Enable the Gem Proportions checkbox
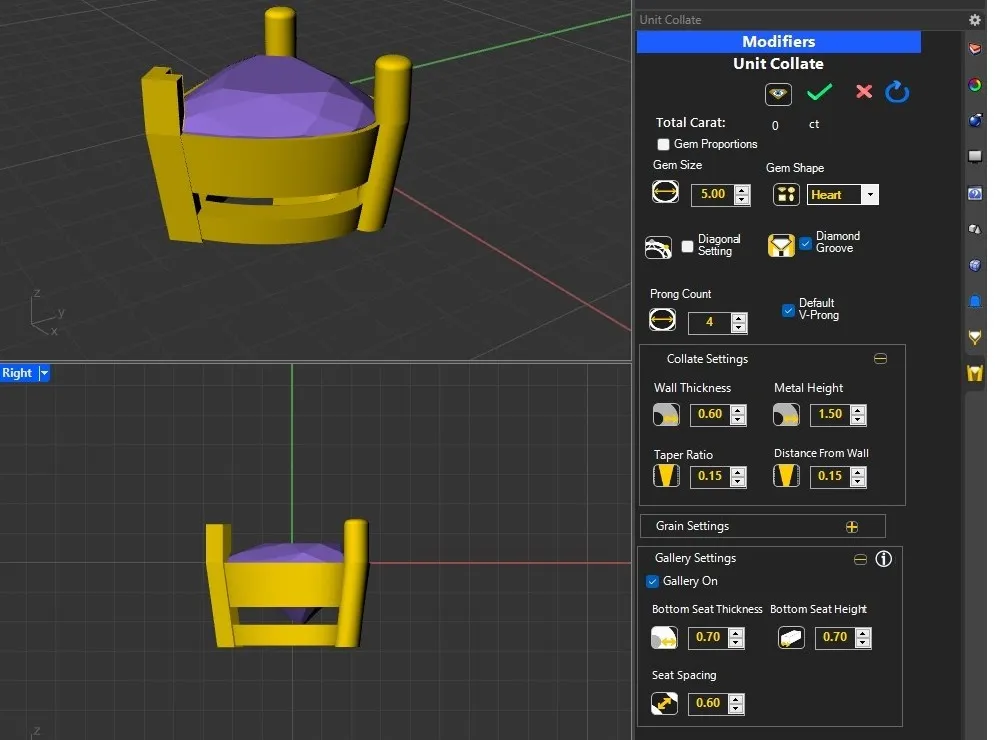This screenshot has width=995, height=740. point(664,145)
